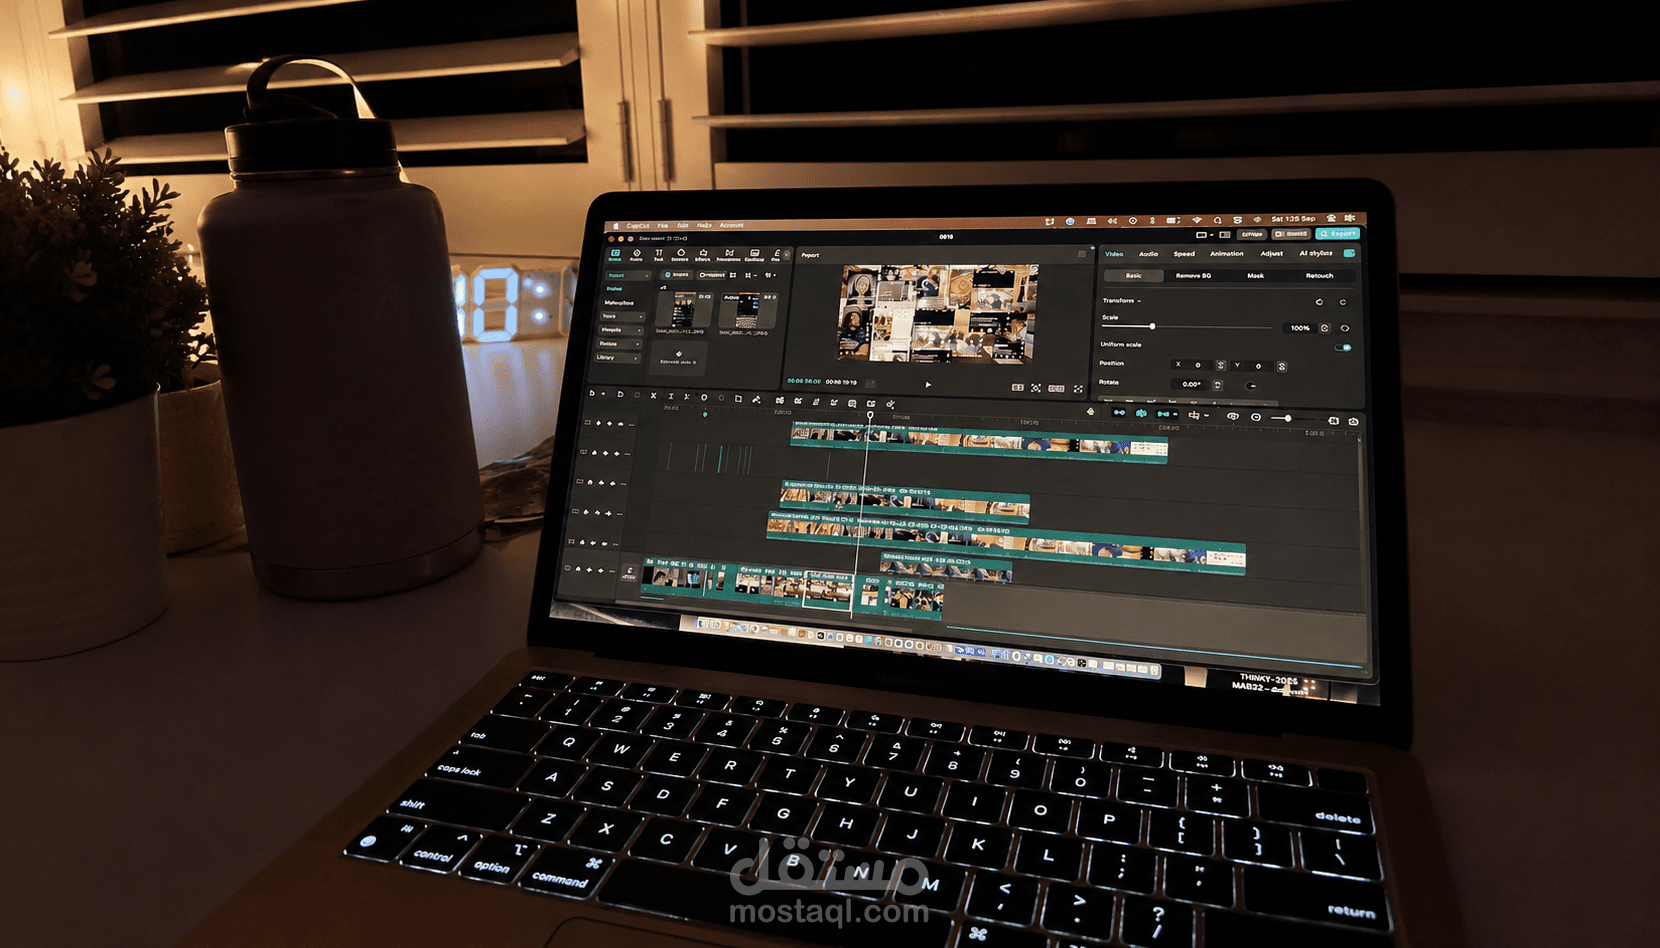Switch to the Audio tab
This screenshot has height=948, width=1660.
[x=1149, y=254]
